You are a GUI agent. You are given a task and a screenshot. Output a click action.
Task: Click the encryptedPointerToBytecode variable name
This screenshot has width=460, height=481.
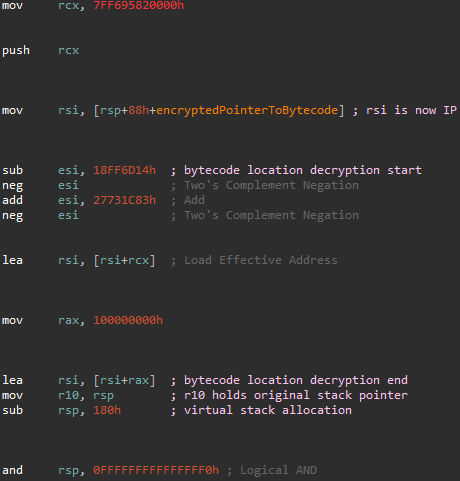click(x=247, y=110)
